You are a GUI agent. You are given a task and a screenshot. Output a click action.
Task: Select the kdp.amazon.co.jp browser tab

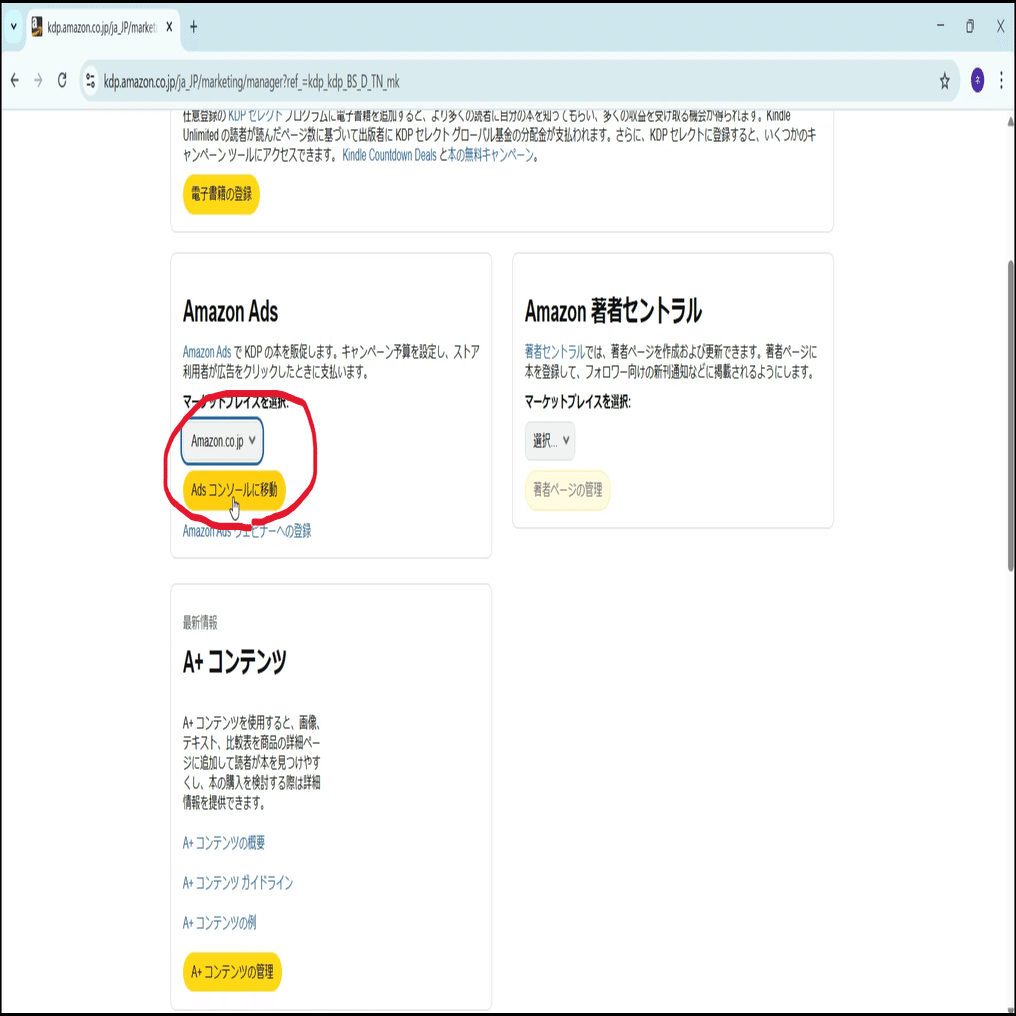102,27
